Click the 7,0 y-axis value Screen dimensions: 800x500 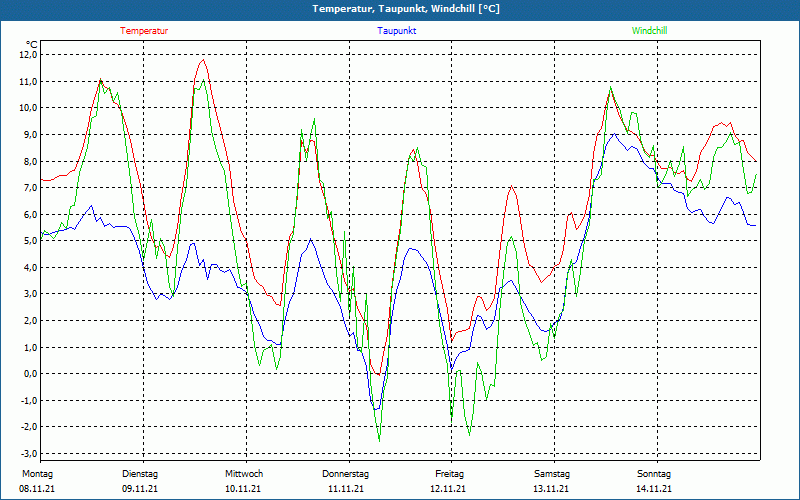pos(31,188)
